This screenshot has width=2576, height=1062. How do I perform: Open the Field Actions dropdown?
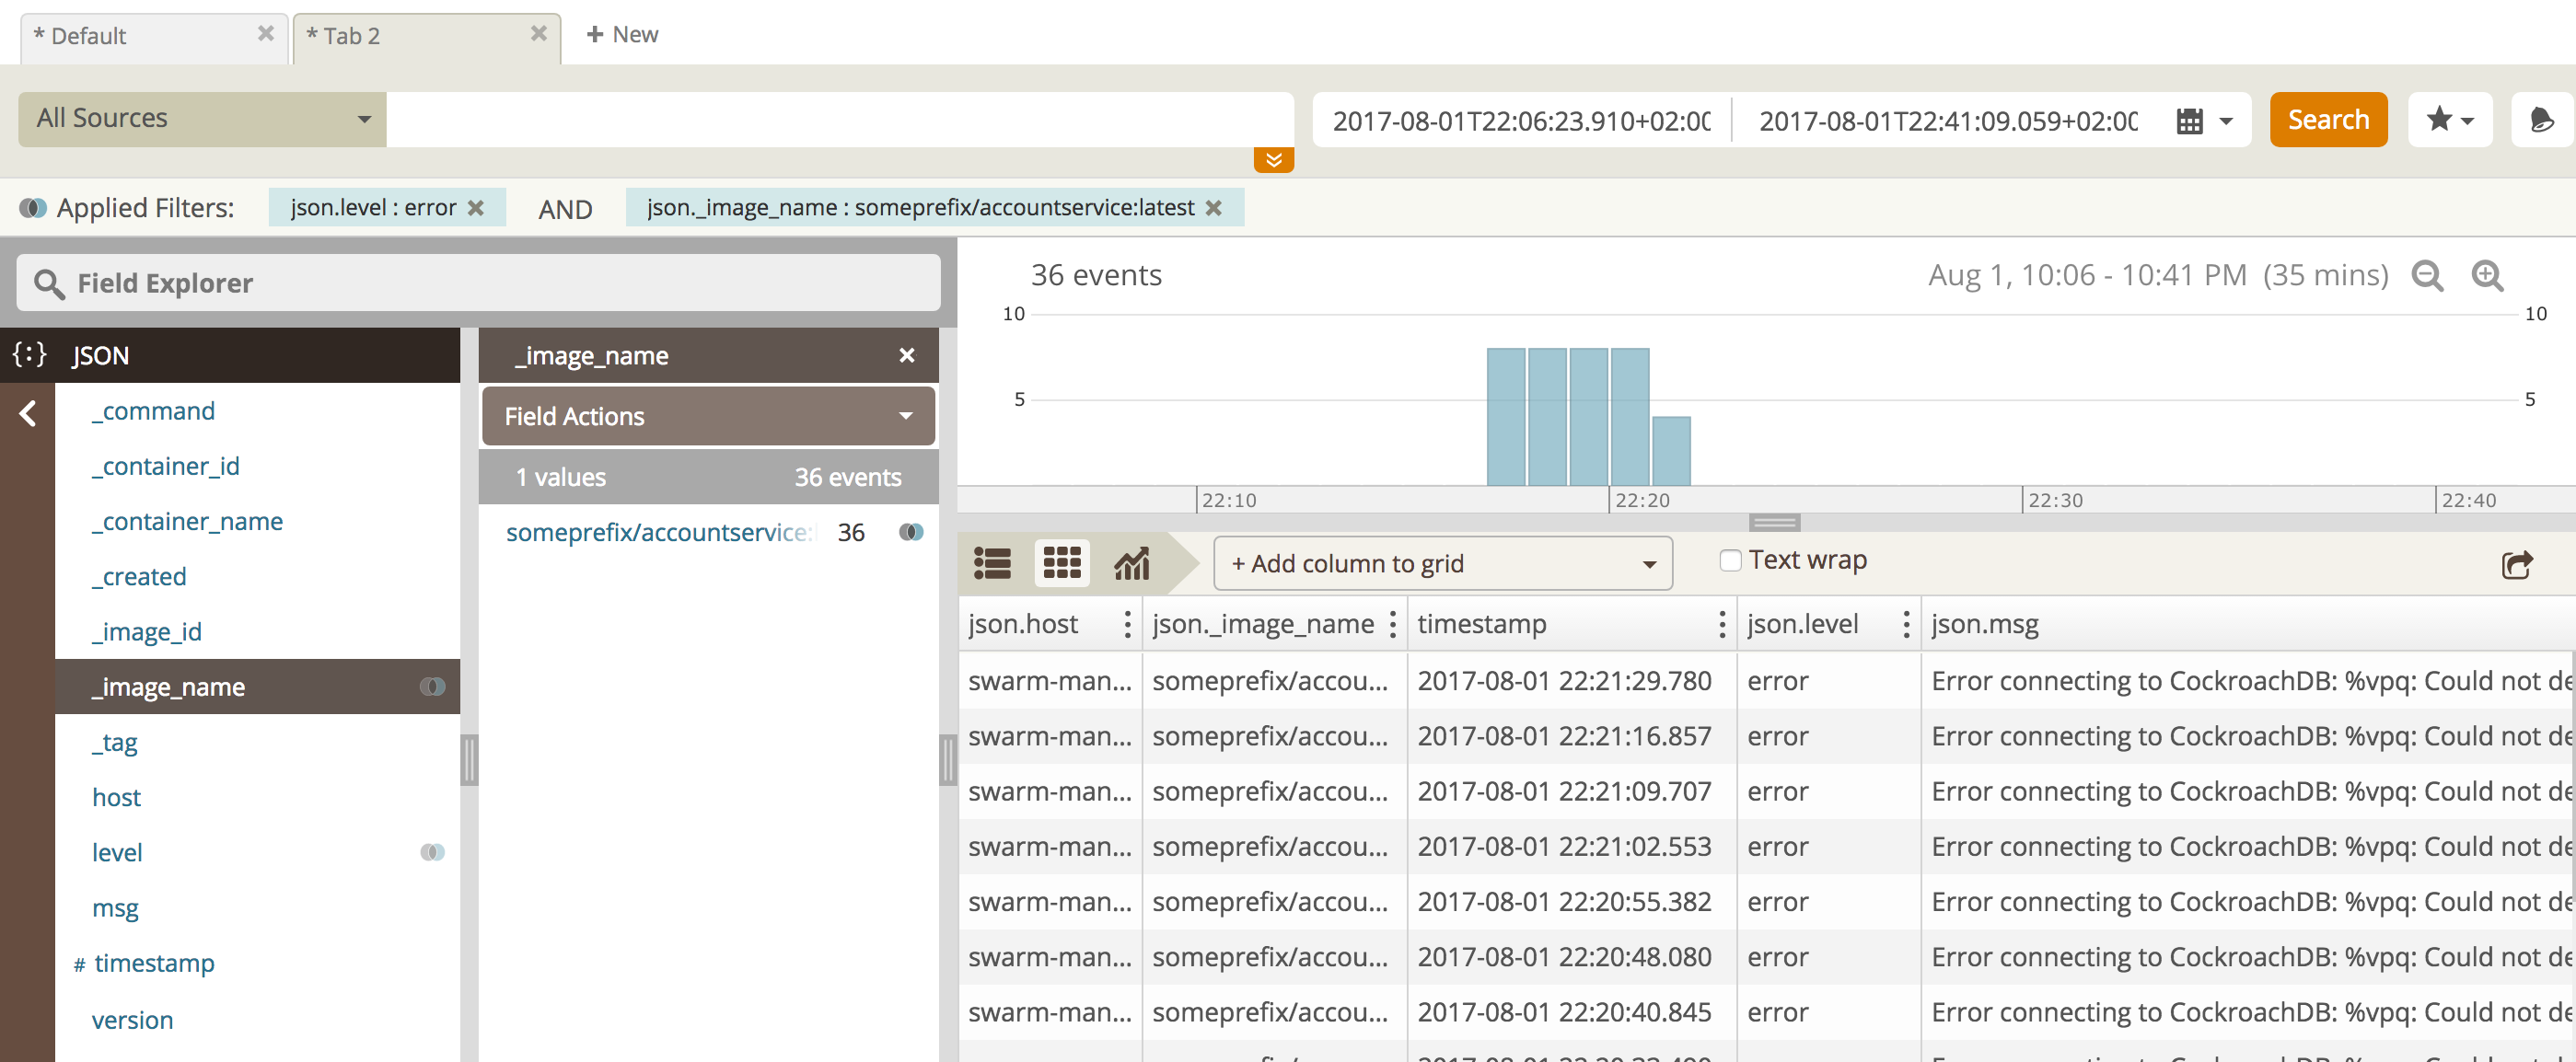[708, 416]
